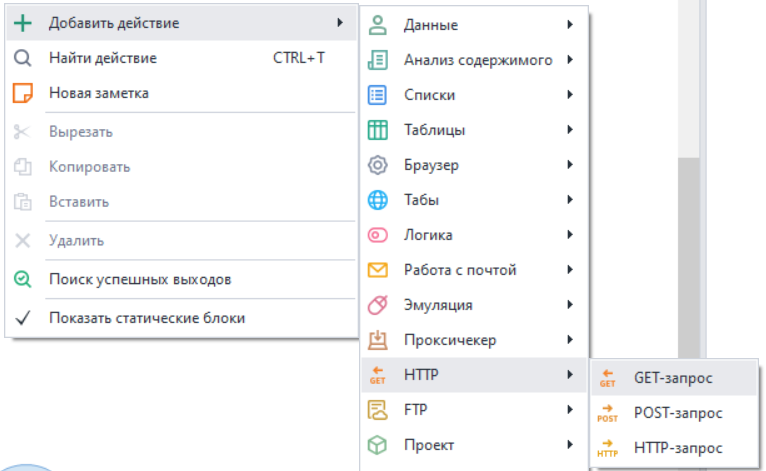Click the Данные person icon
766x471 pixels.
pos(377,25)
